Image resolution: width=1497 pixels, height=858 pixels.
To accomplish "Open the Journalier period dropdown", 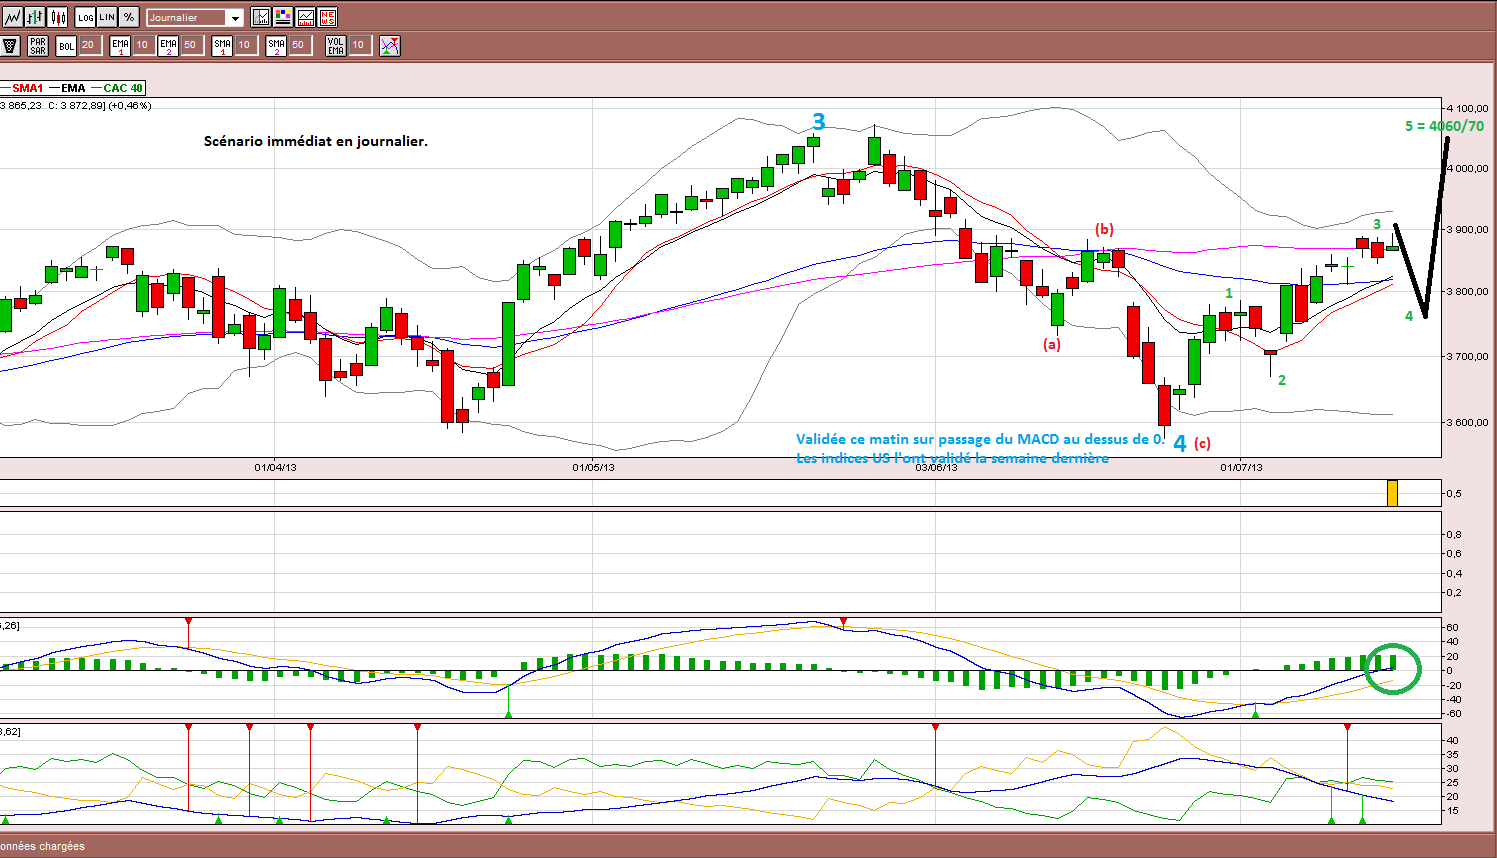I will 195,18.
